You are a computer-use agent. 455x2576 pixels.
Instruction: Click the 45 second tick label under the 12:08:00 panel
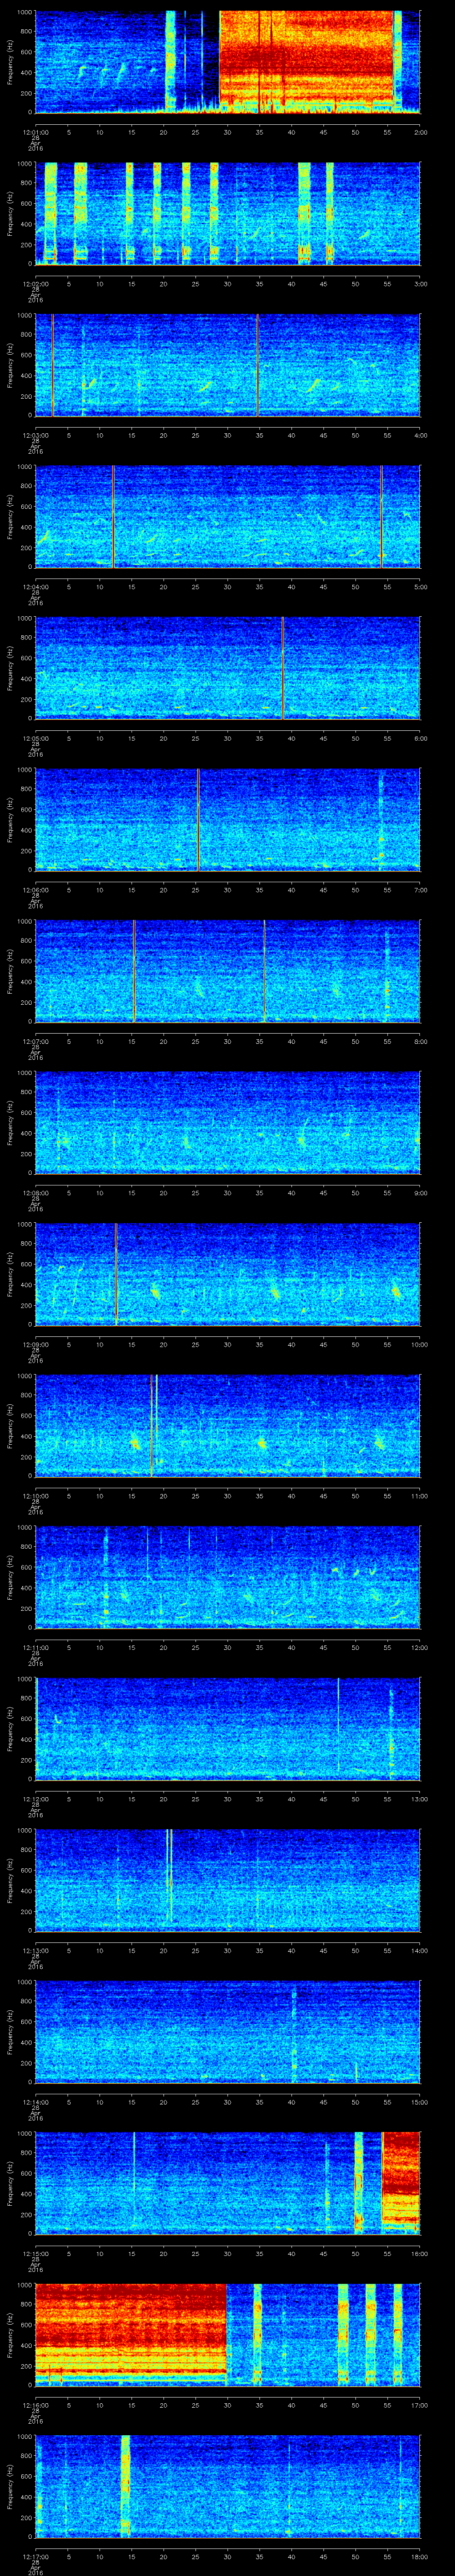[324, 1192]
